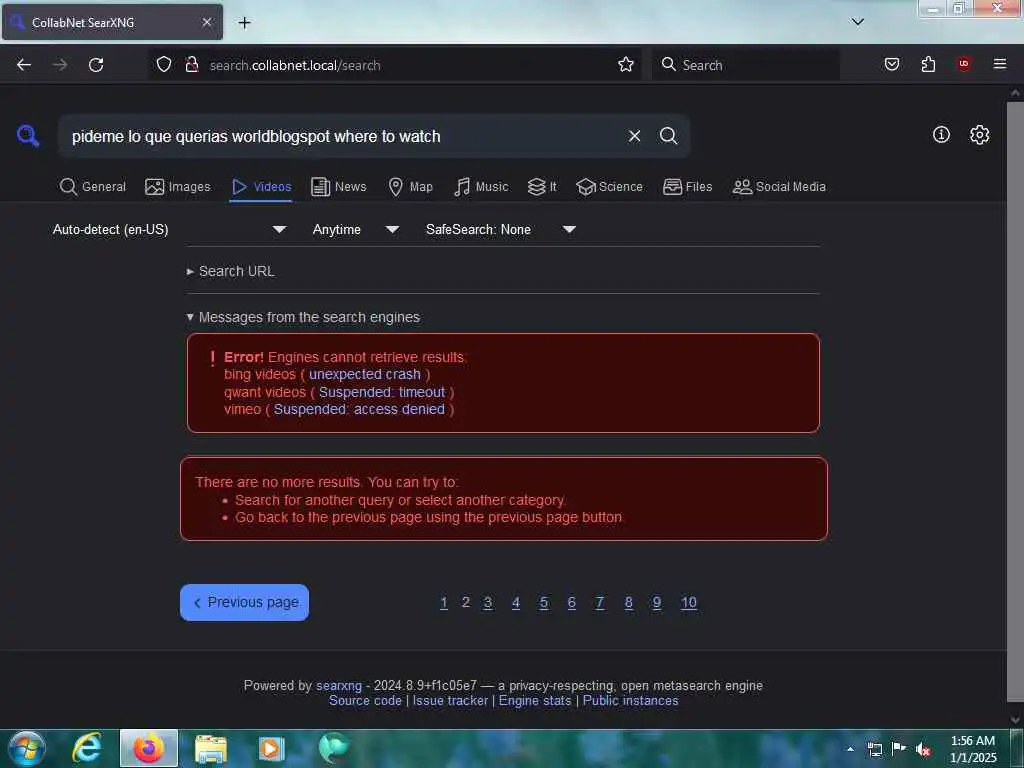Switch to General category tab
The image size is (1024, 768).
tap(93, 187)
